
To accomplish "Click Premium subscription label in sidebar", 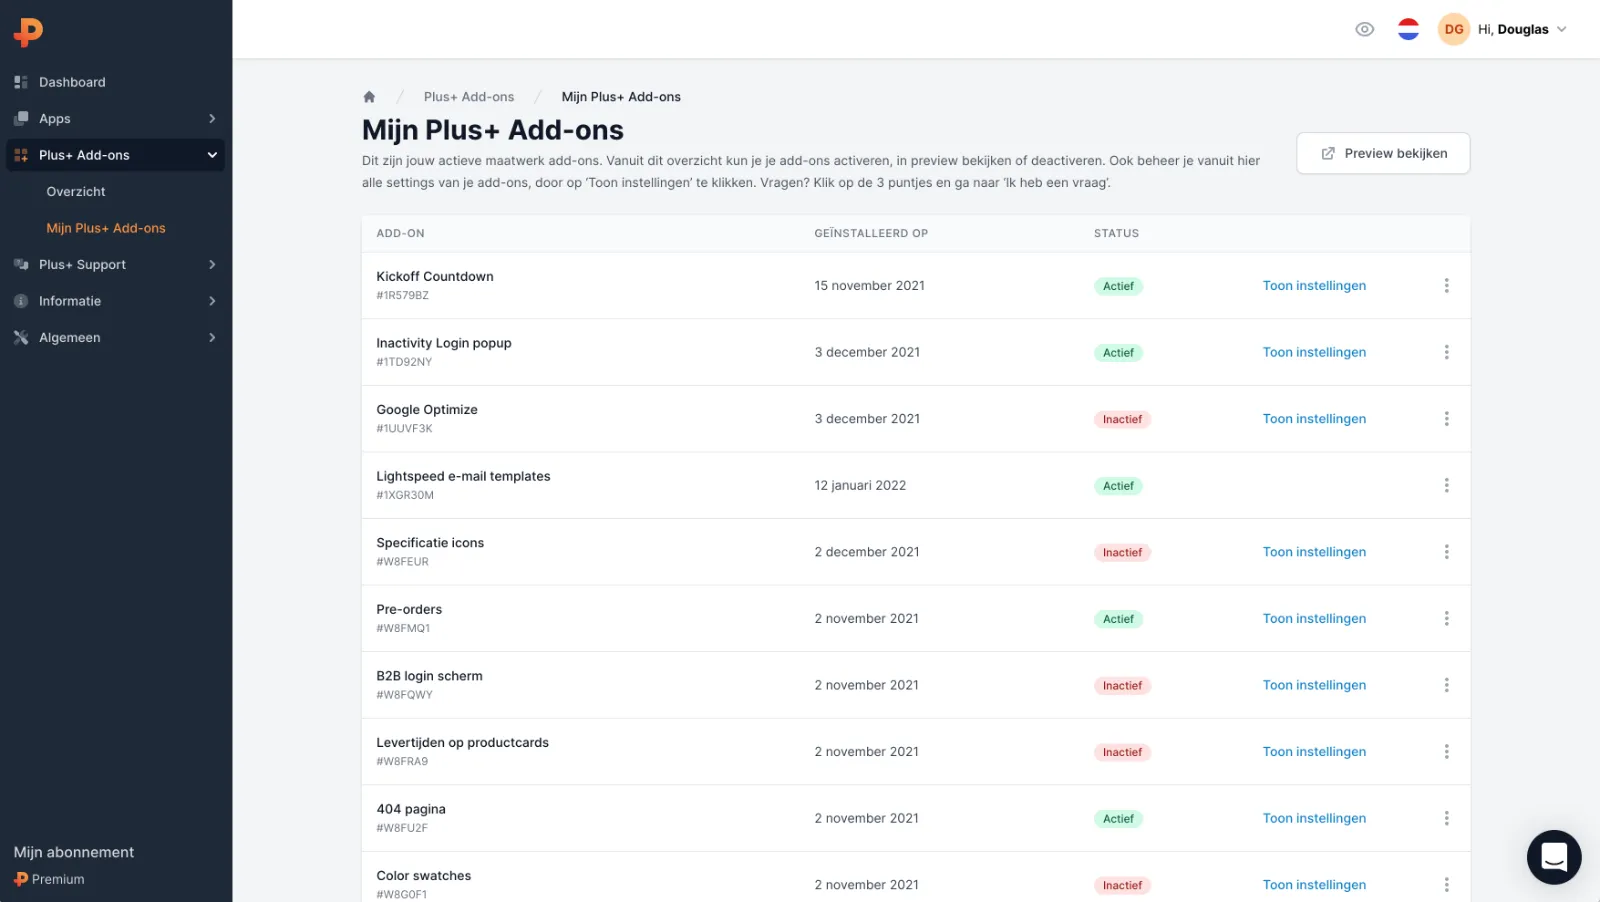I will coord(49,880).
